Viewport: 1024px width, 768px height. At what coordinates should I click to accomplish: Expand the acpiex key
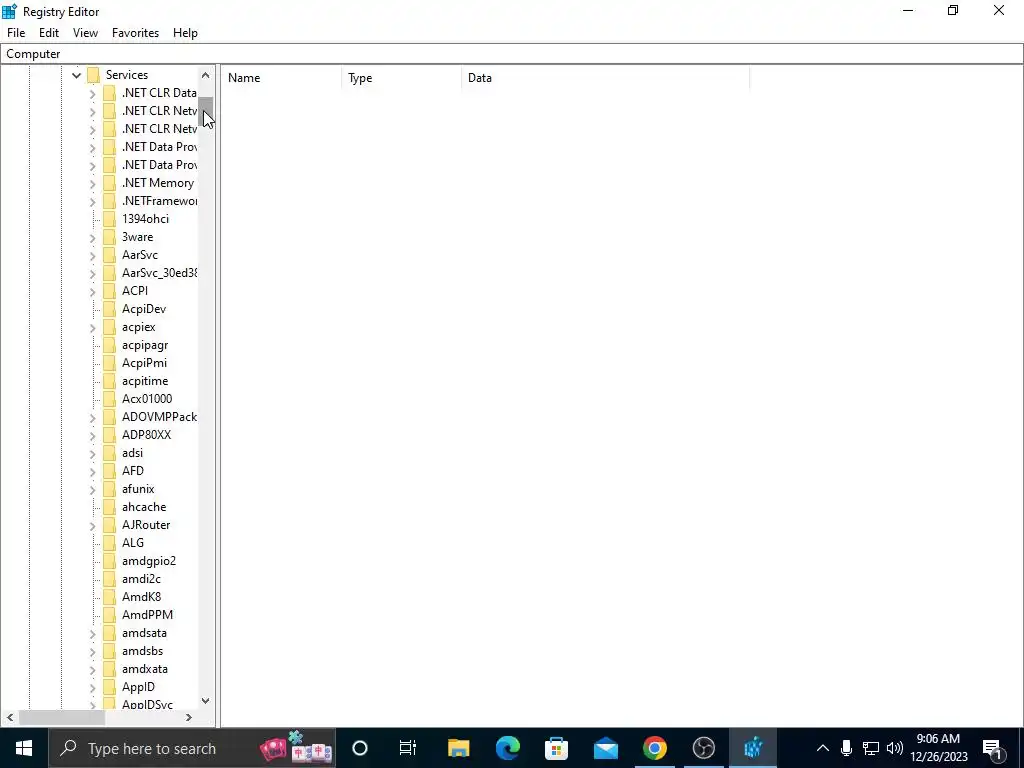coord(92,328)
